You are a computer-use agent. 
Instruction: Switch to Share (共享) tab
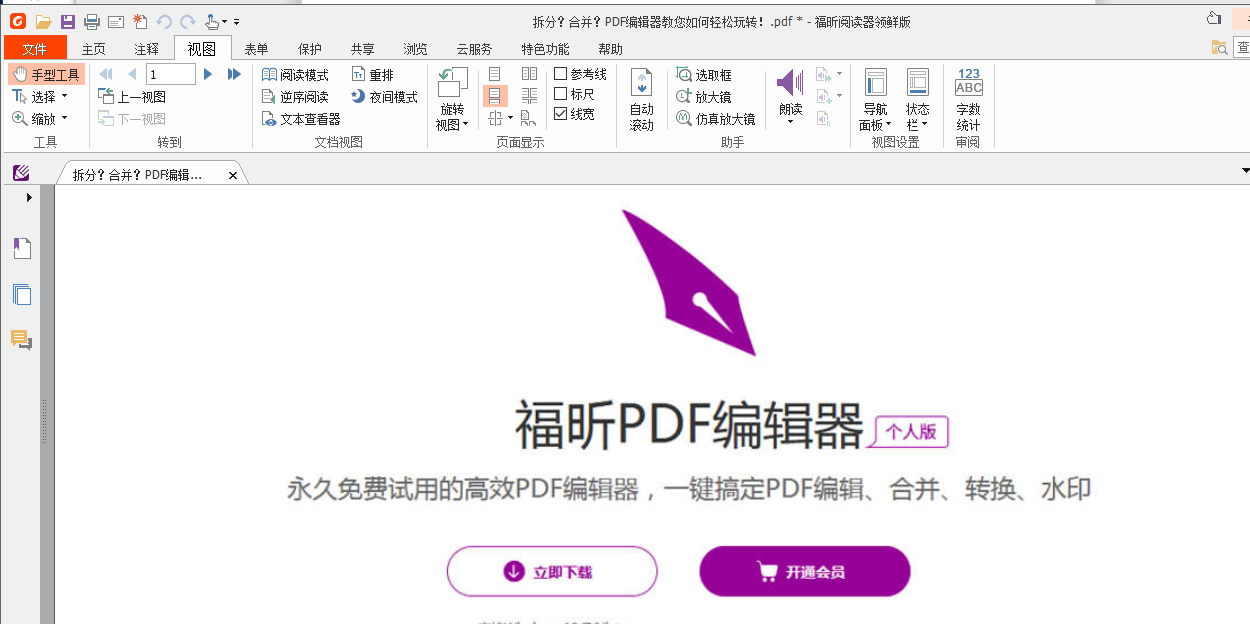[x=362, y=48]
